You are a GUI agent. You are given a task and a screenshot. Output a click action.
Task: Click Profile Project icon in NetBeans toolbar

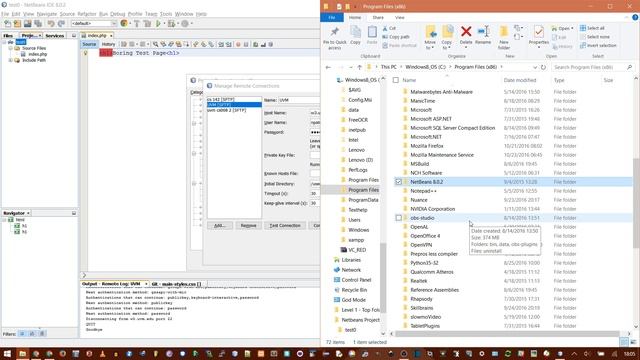coord(185,24)
